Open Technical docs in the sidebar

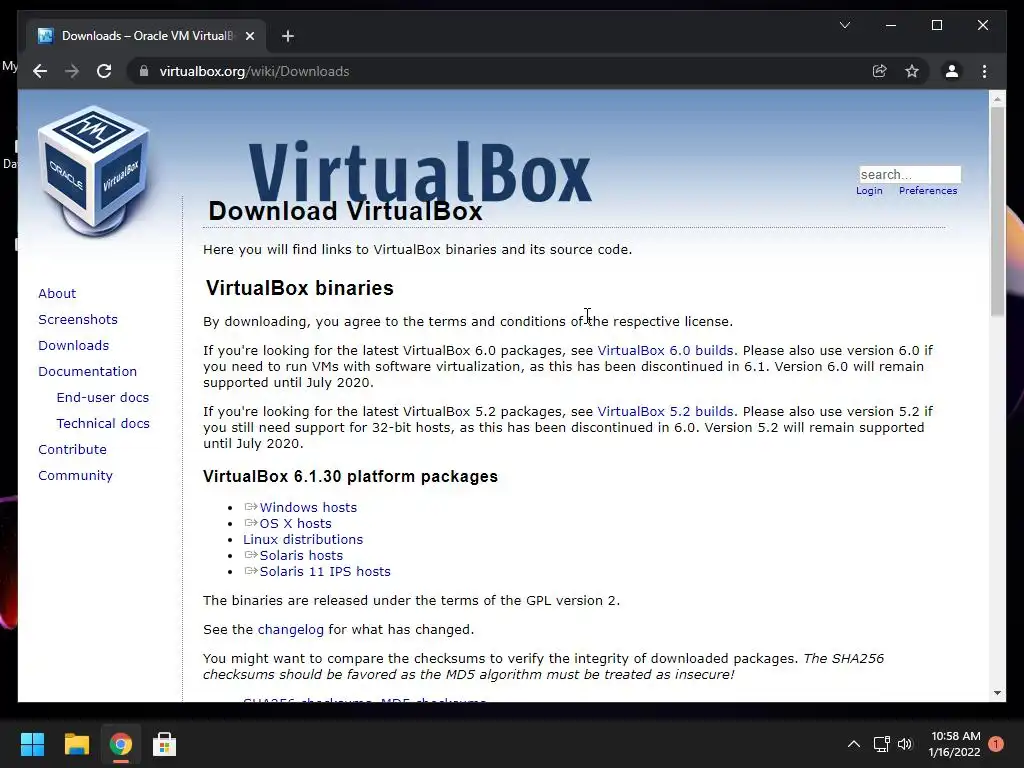coord(103,424)
